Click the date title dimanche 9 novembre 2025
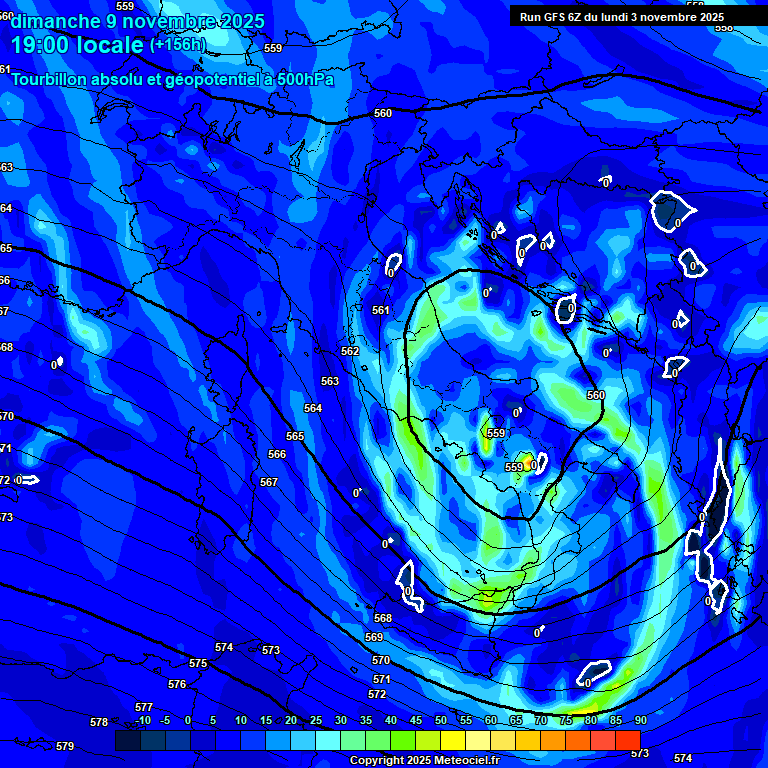The width and height of the screenshot is (768, 768). [138, 21]
